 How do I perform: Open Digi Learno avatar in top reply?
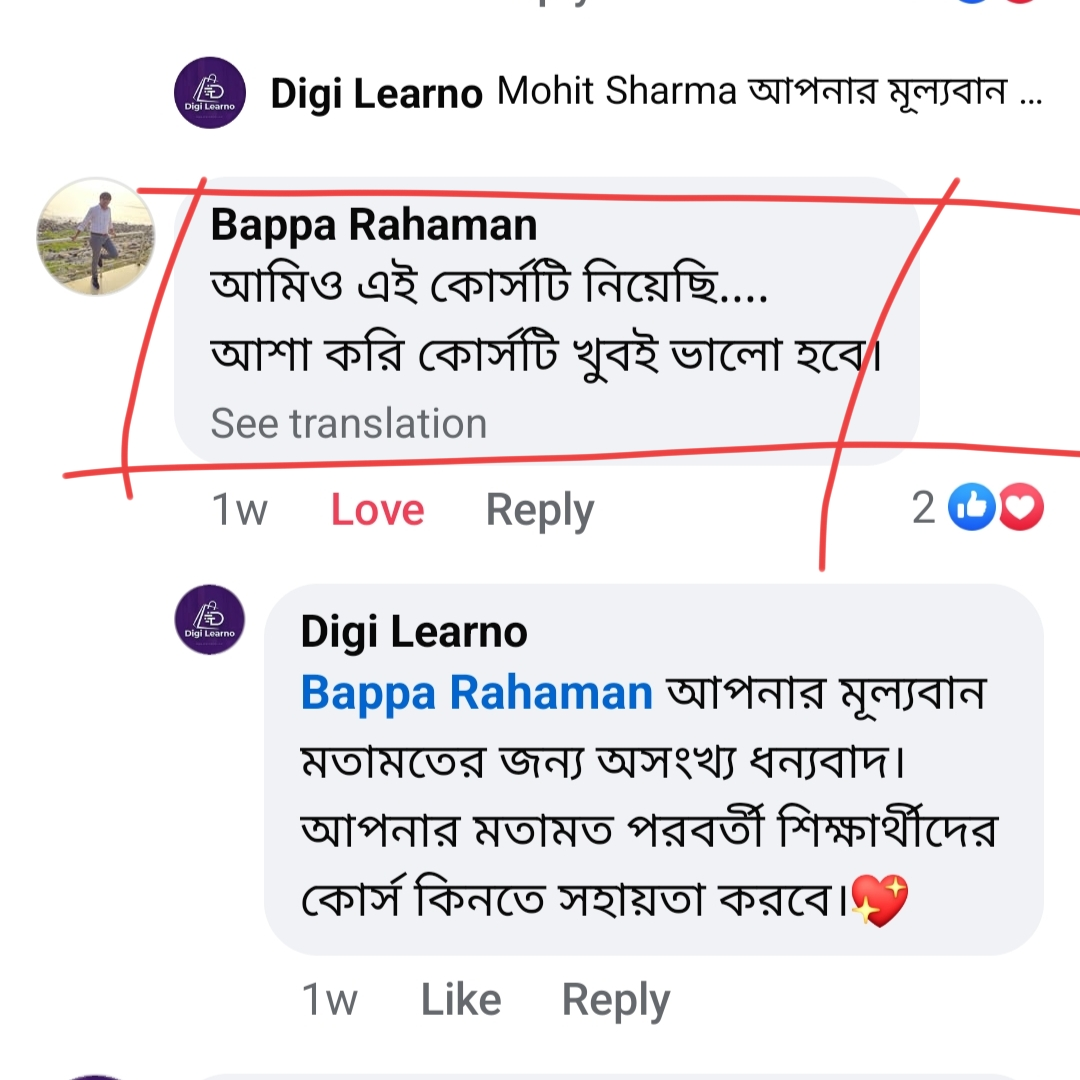pos(210,93)
